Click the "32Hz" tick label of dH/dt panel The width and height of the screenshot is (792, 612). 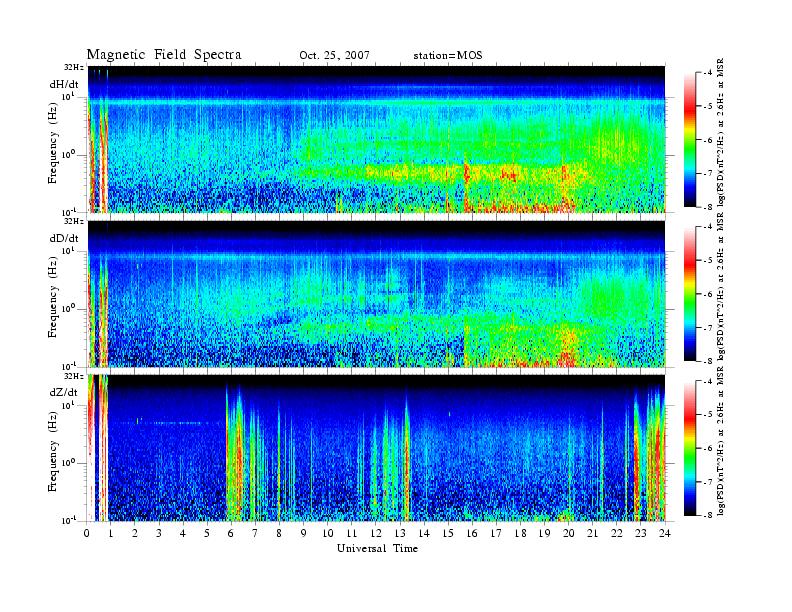click(74, 67)
